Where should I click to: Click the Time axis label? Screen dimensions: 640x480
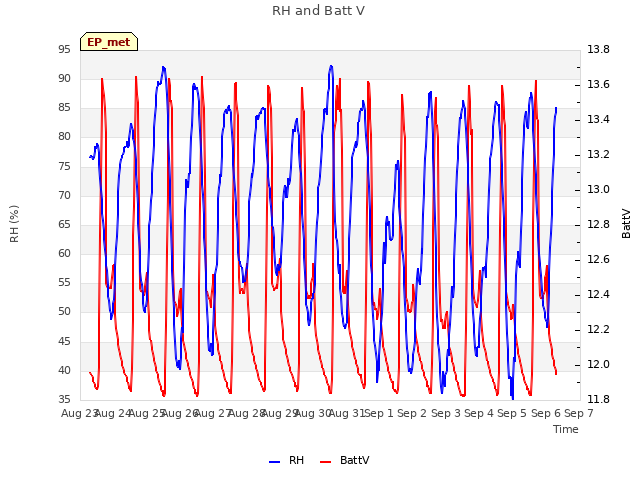coord(566,429)
